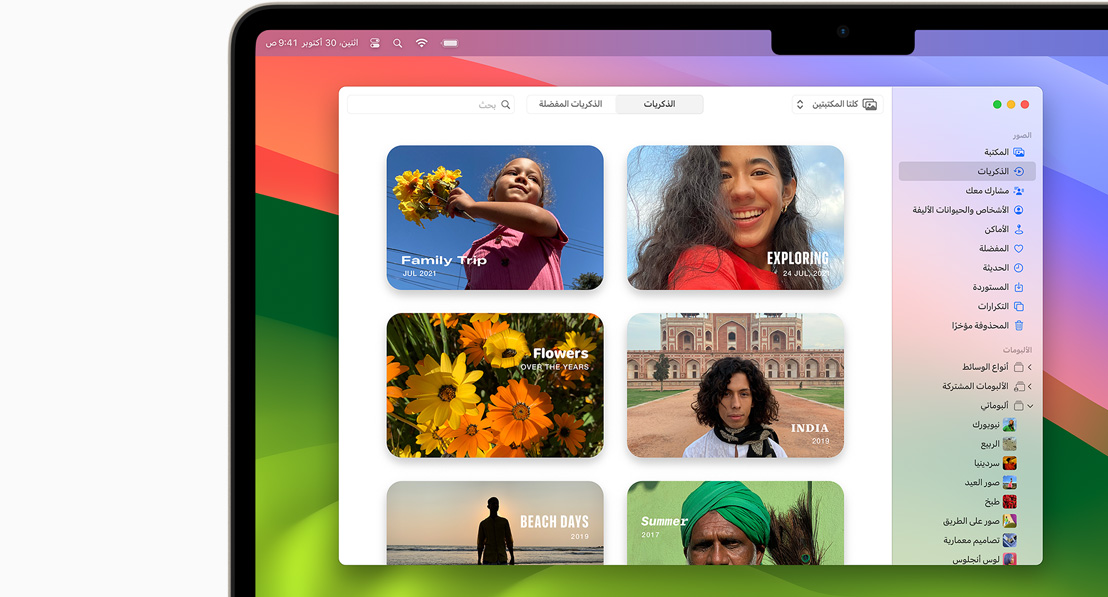
Task: Select the Memories (الذكريات) sidebar icon
Action: click(x=1018, y=171)
